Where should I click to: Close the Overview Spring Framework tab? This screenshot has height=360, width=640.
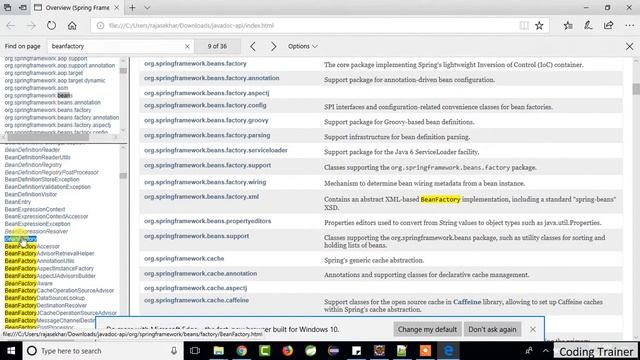coord(117,7)
